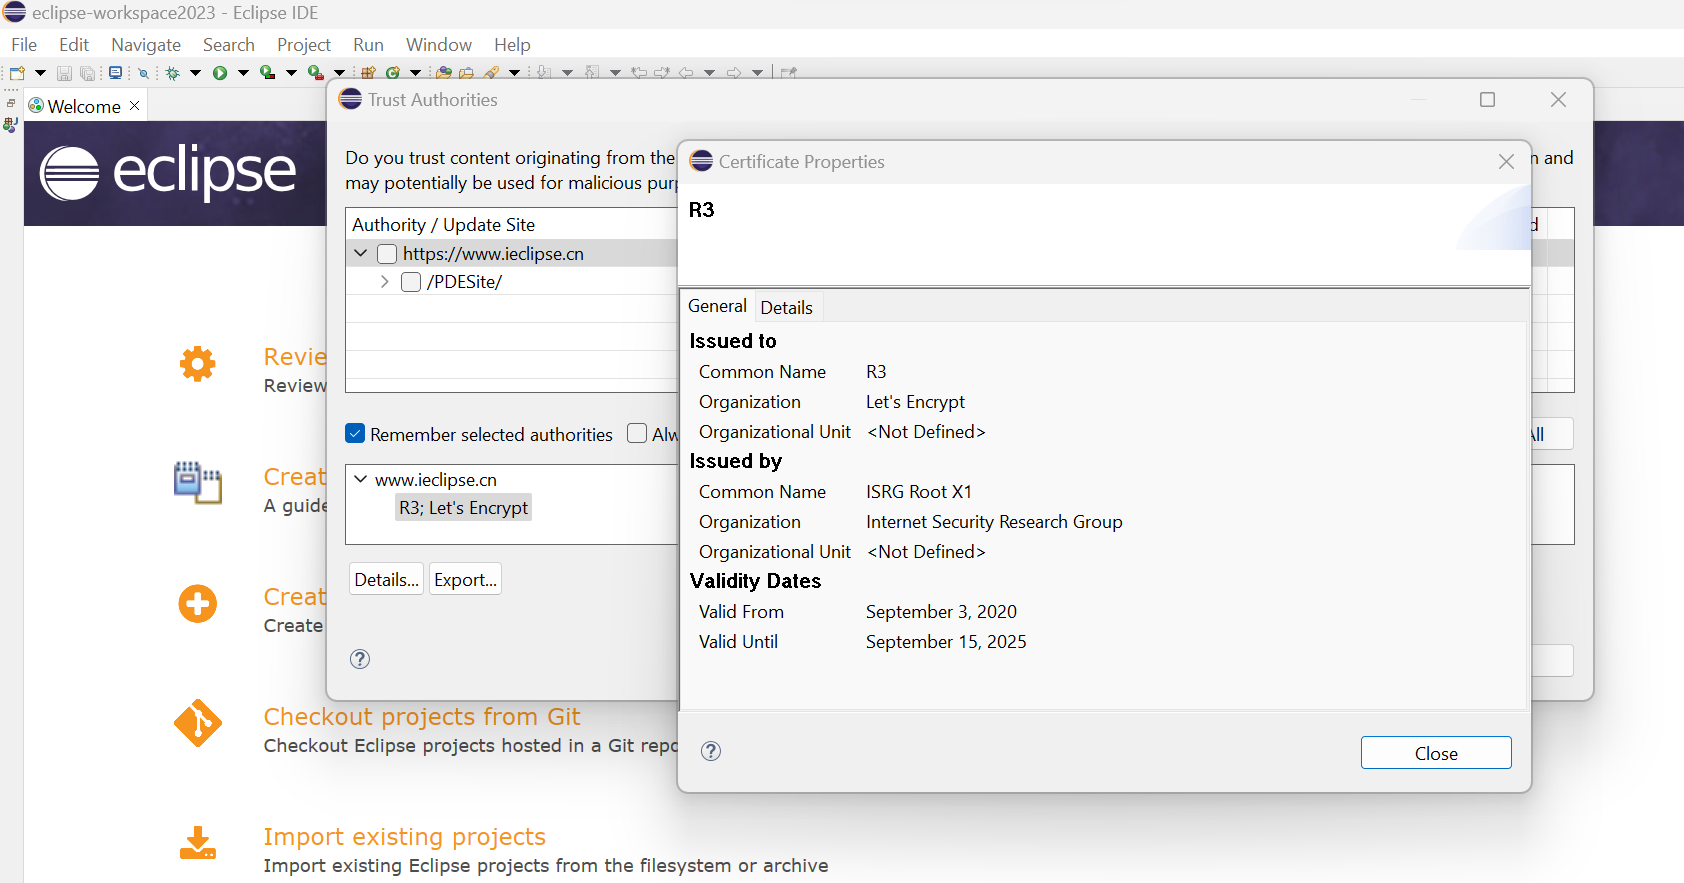This screenshot has height=883, width=1684.
Task: Click the Skip All Breakpoints icon
Action: [x=143, y=73]
